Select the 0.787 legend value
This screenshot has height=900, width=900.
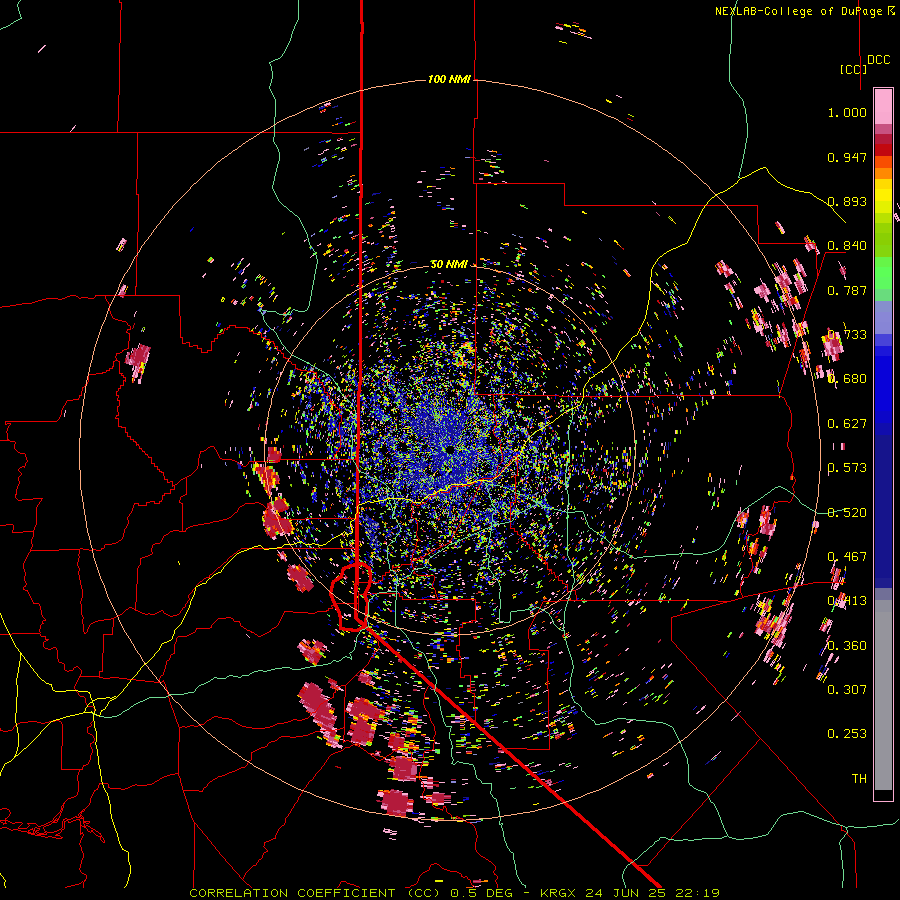click(847, 290)
